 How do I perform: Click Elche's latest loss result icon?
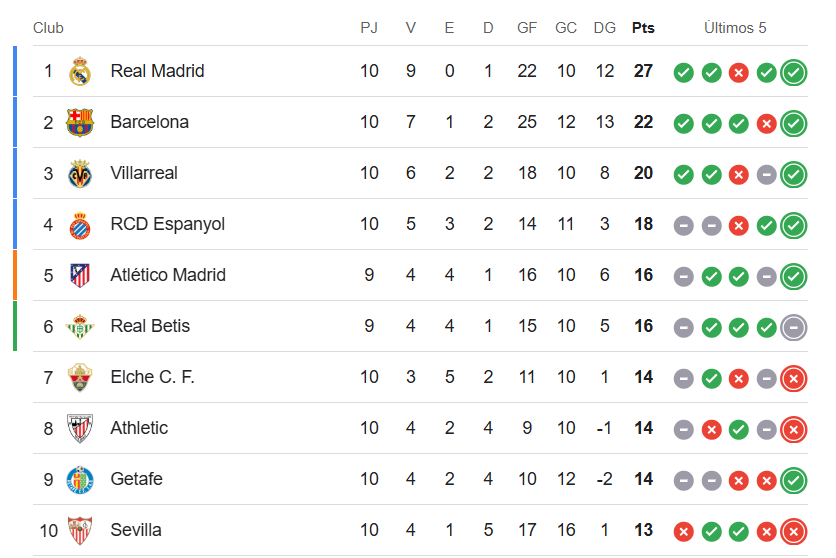(794, 378)
